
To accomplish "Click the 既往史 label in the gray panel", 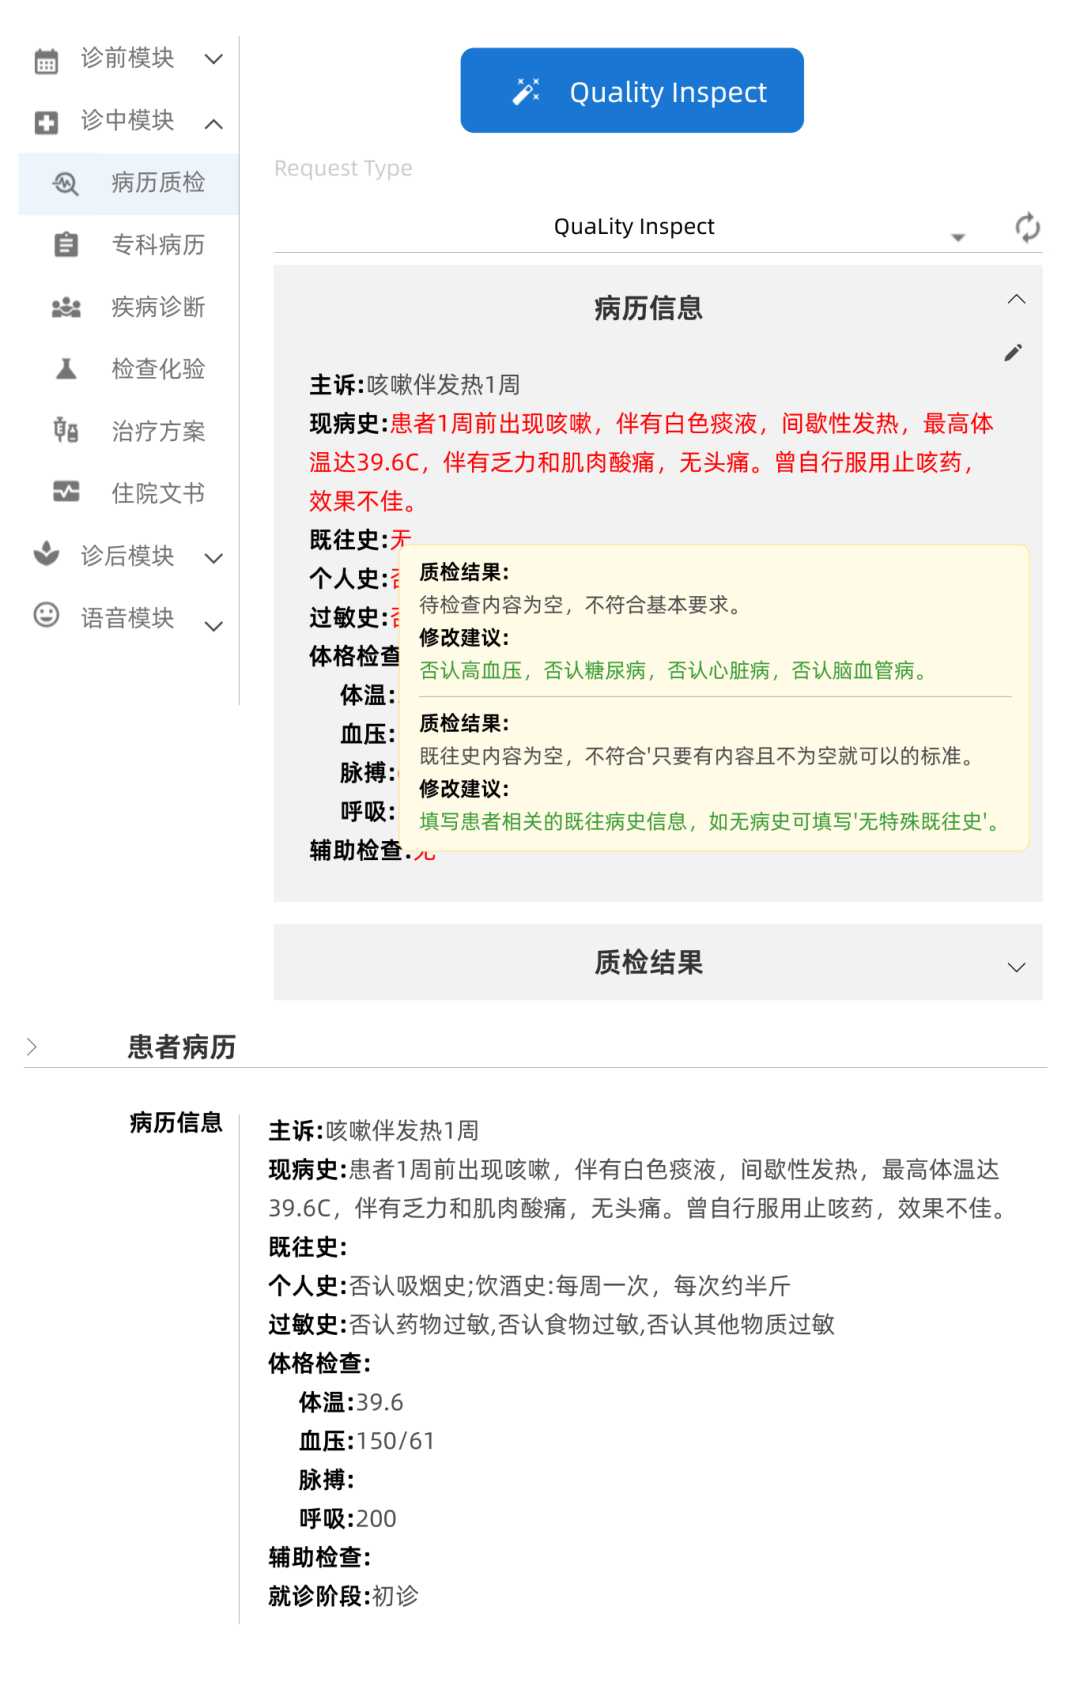I will pos(348,540).
